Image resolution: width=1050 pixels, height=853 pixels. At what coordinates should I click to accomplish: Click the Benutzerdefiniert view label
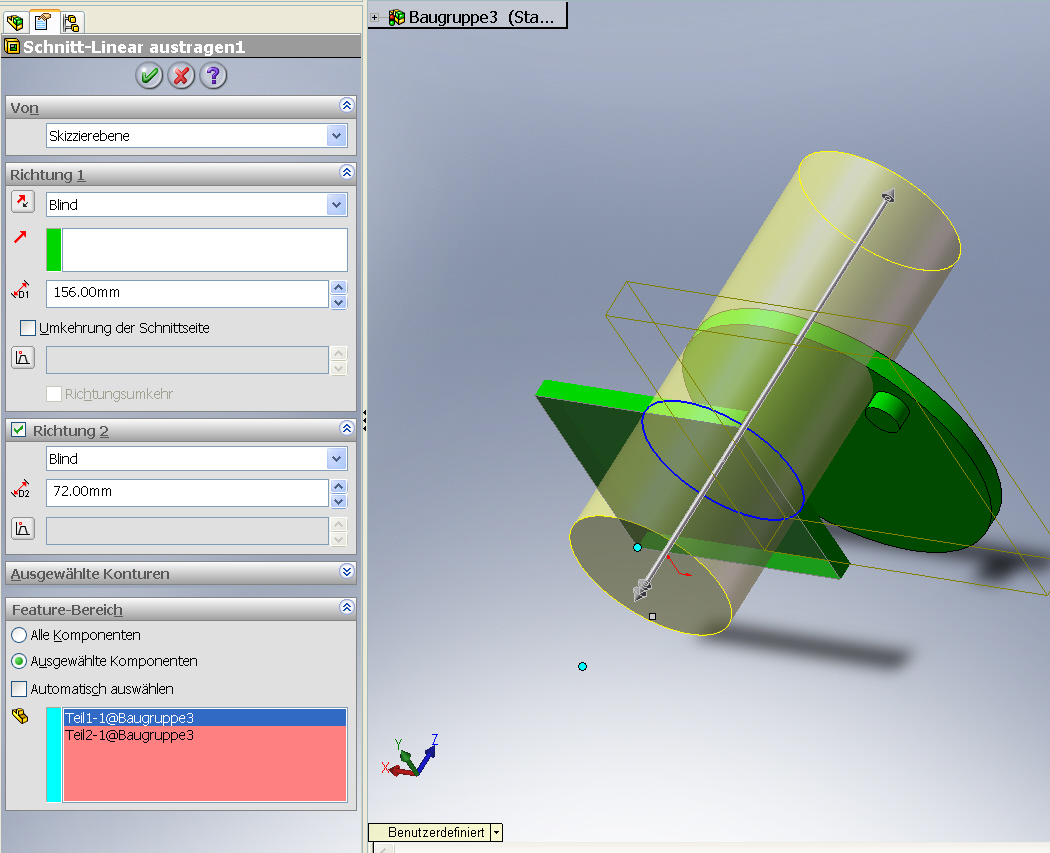tap(436, 832)
